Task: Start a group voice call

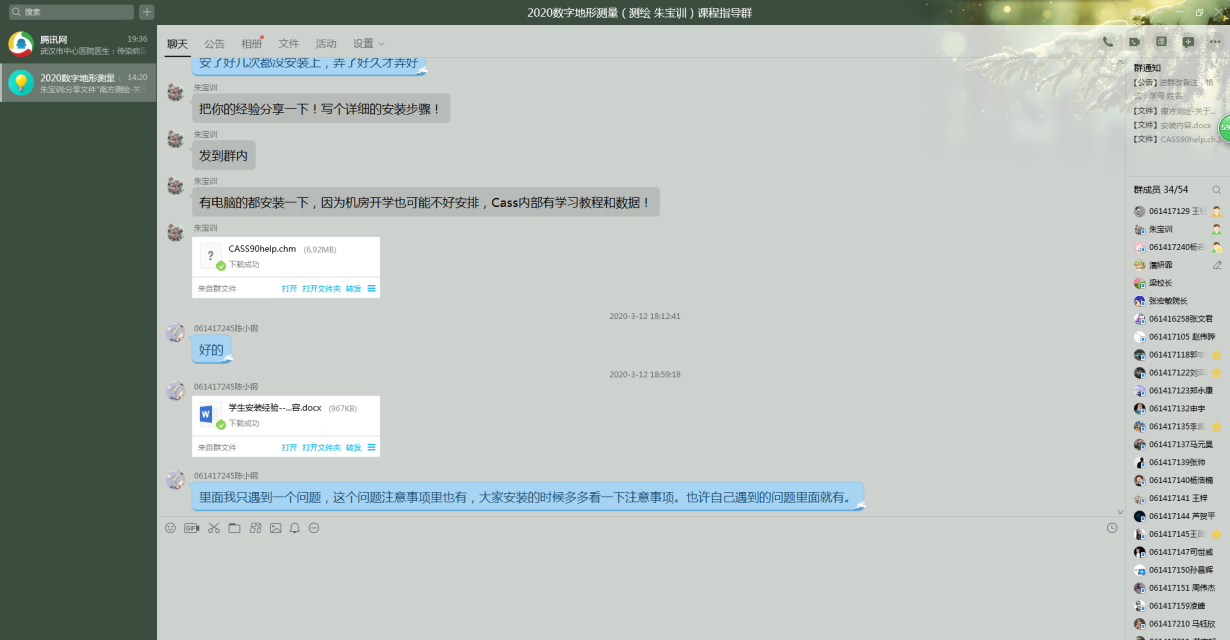Action: 1108,42
